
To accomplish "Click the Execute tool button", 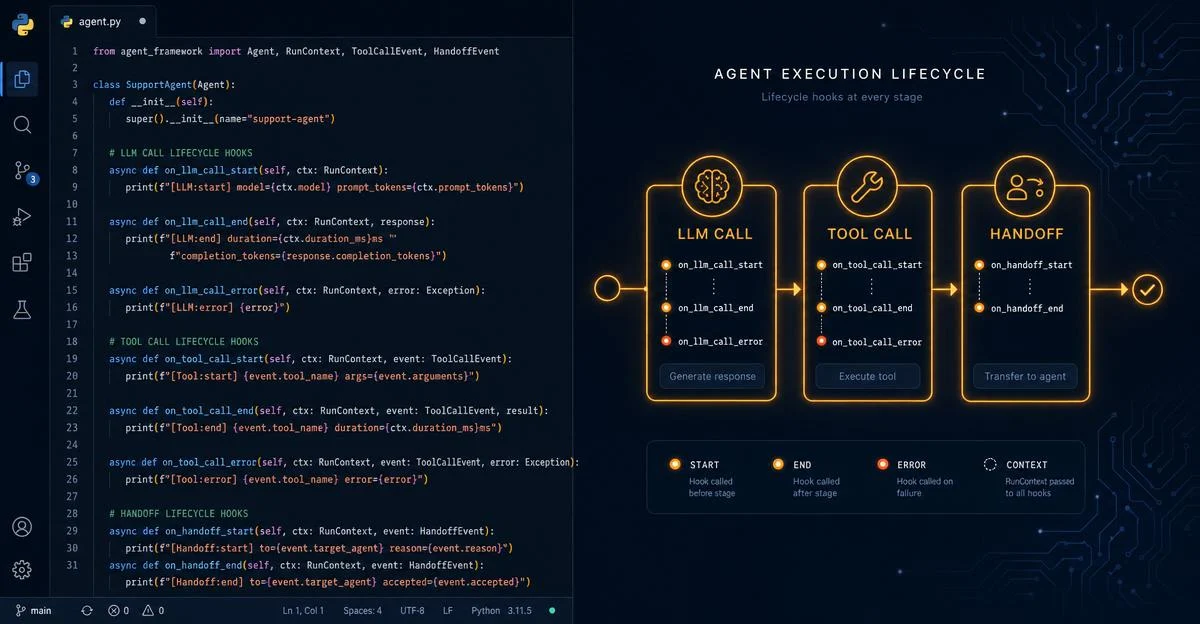I will (x=867, y=376).
